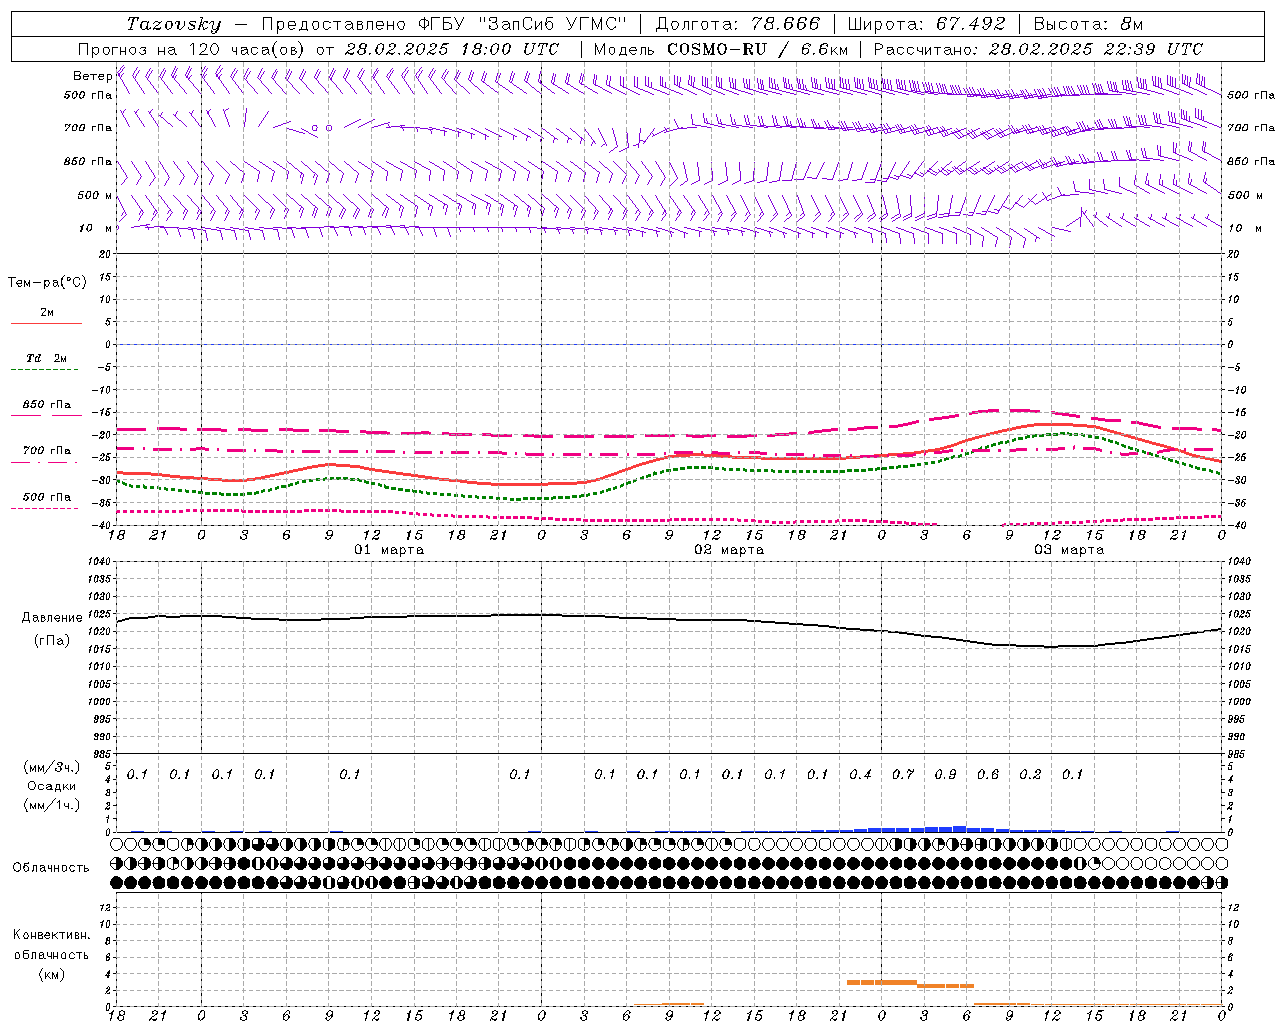Click the 500 гПа legend entry in temperature panel
Image resolution: width=1280 pixels, height=1024 pixels.
(x=46, y=497)
